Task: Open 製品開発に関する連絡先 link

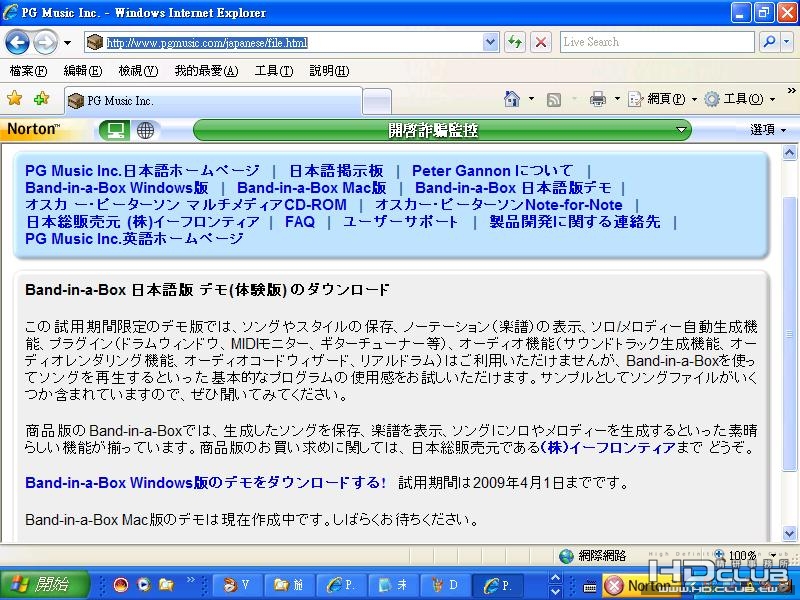Action: 574,222
